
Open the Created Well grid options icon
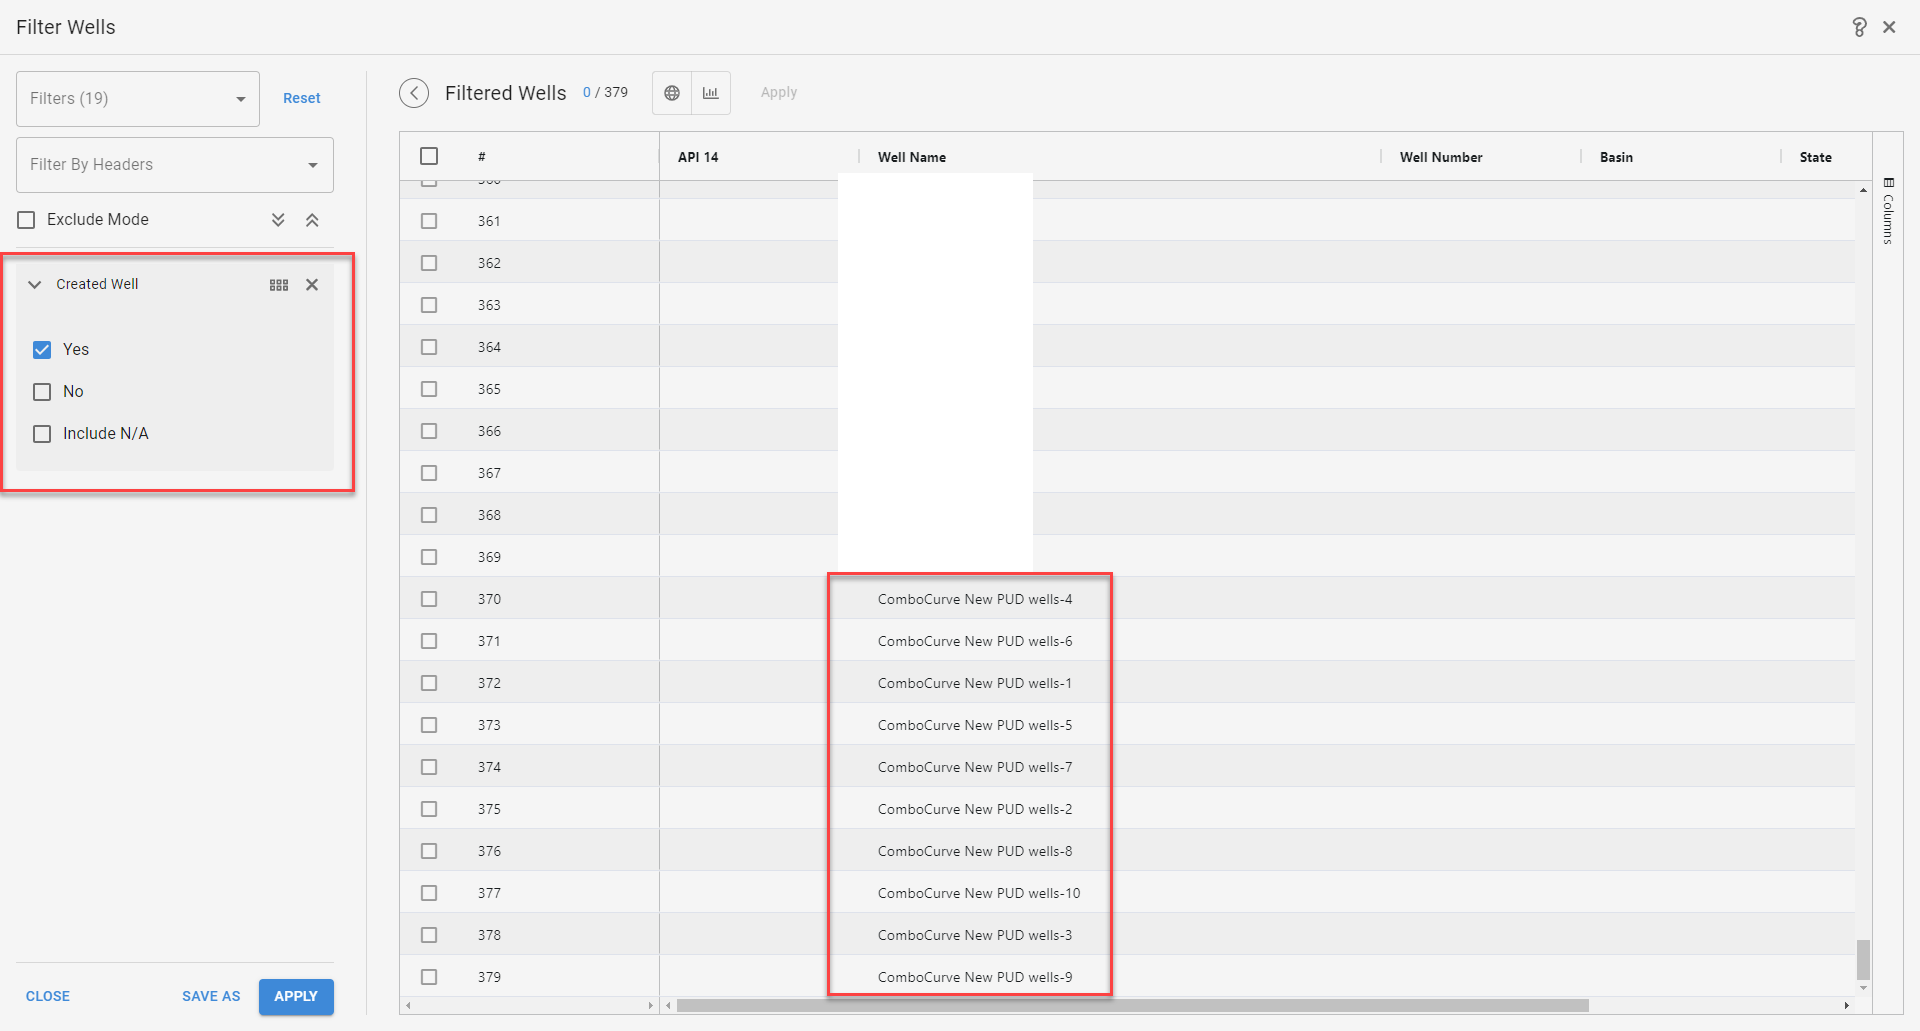(279, 285)
